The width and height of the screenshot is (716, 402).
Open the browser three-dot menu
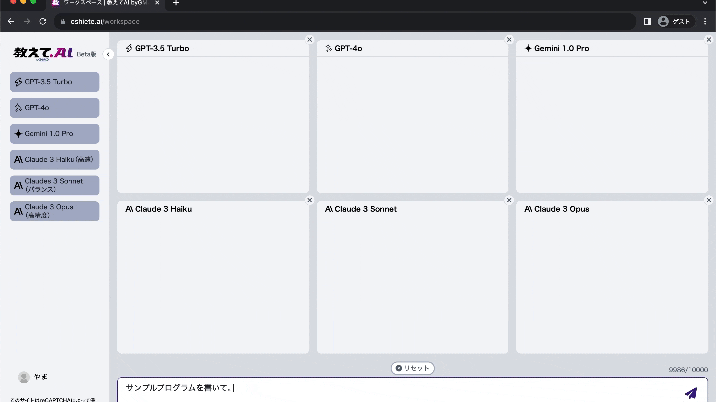(705, 21)
